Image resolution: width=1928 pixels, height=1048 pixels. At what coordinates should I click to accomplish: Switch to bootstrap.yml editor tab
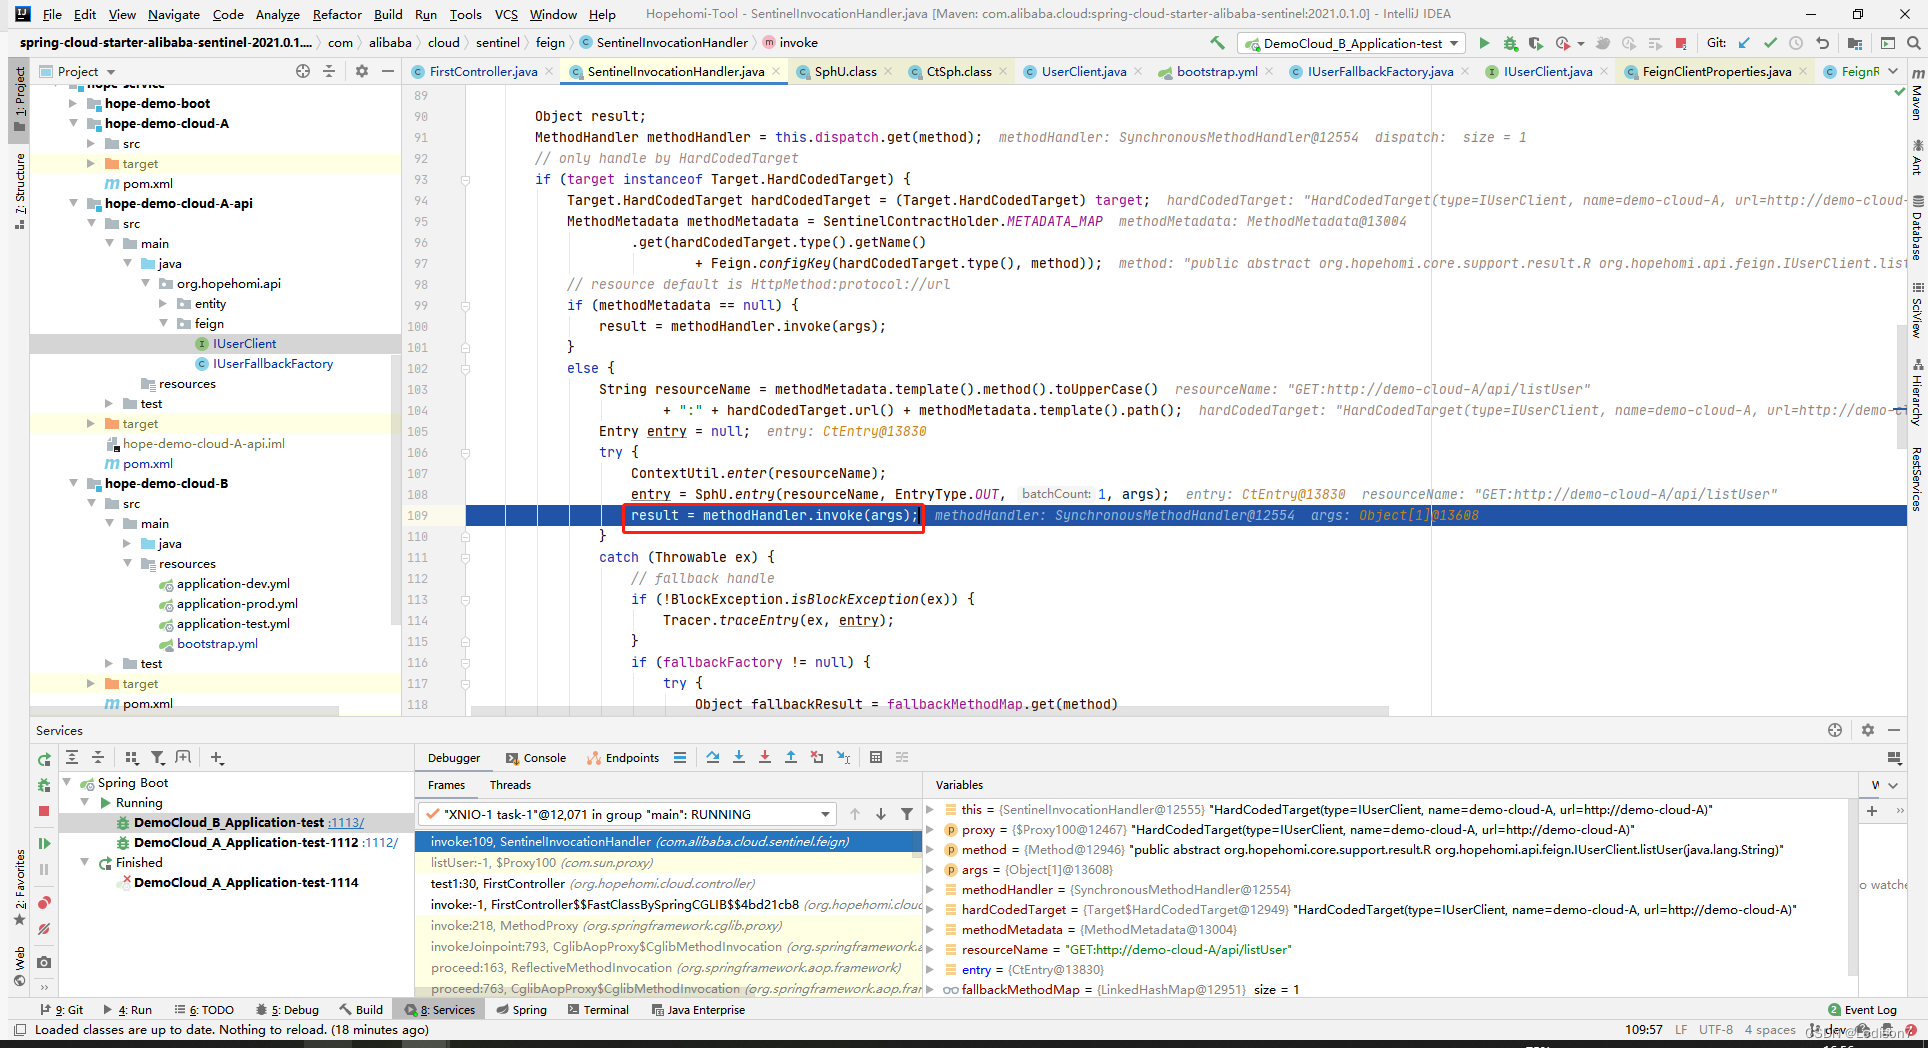click(1217, 71)
